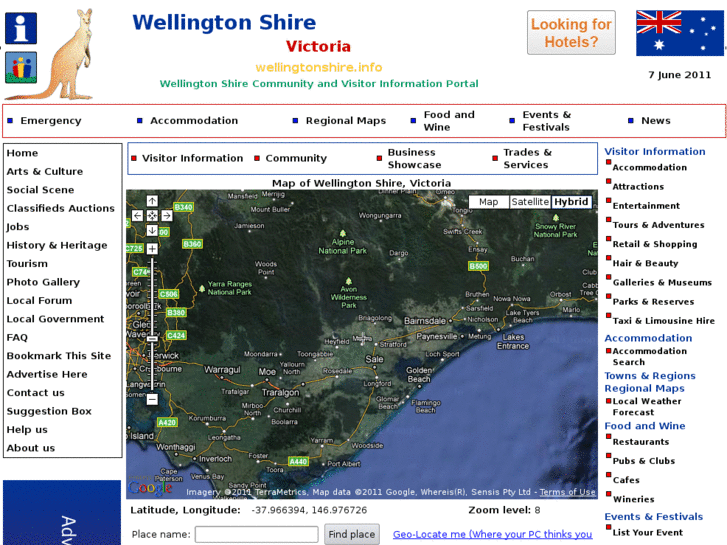Open Photo Gallery in the sidebar

click(43, 282)
